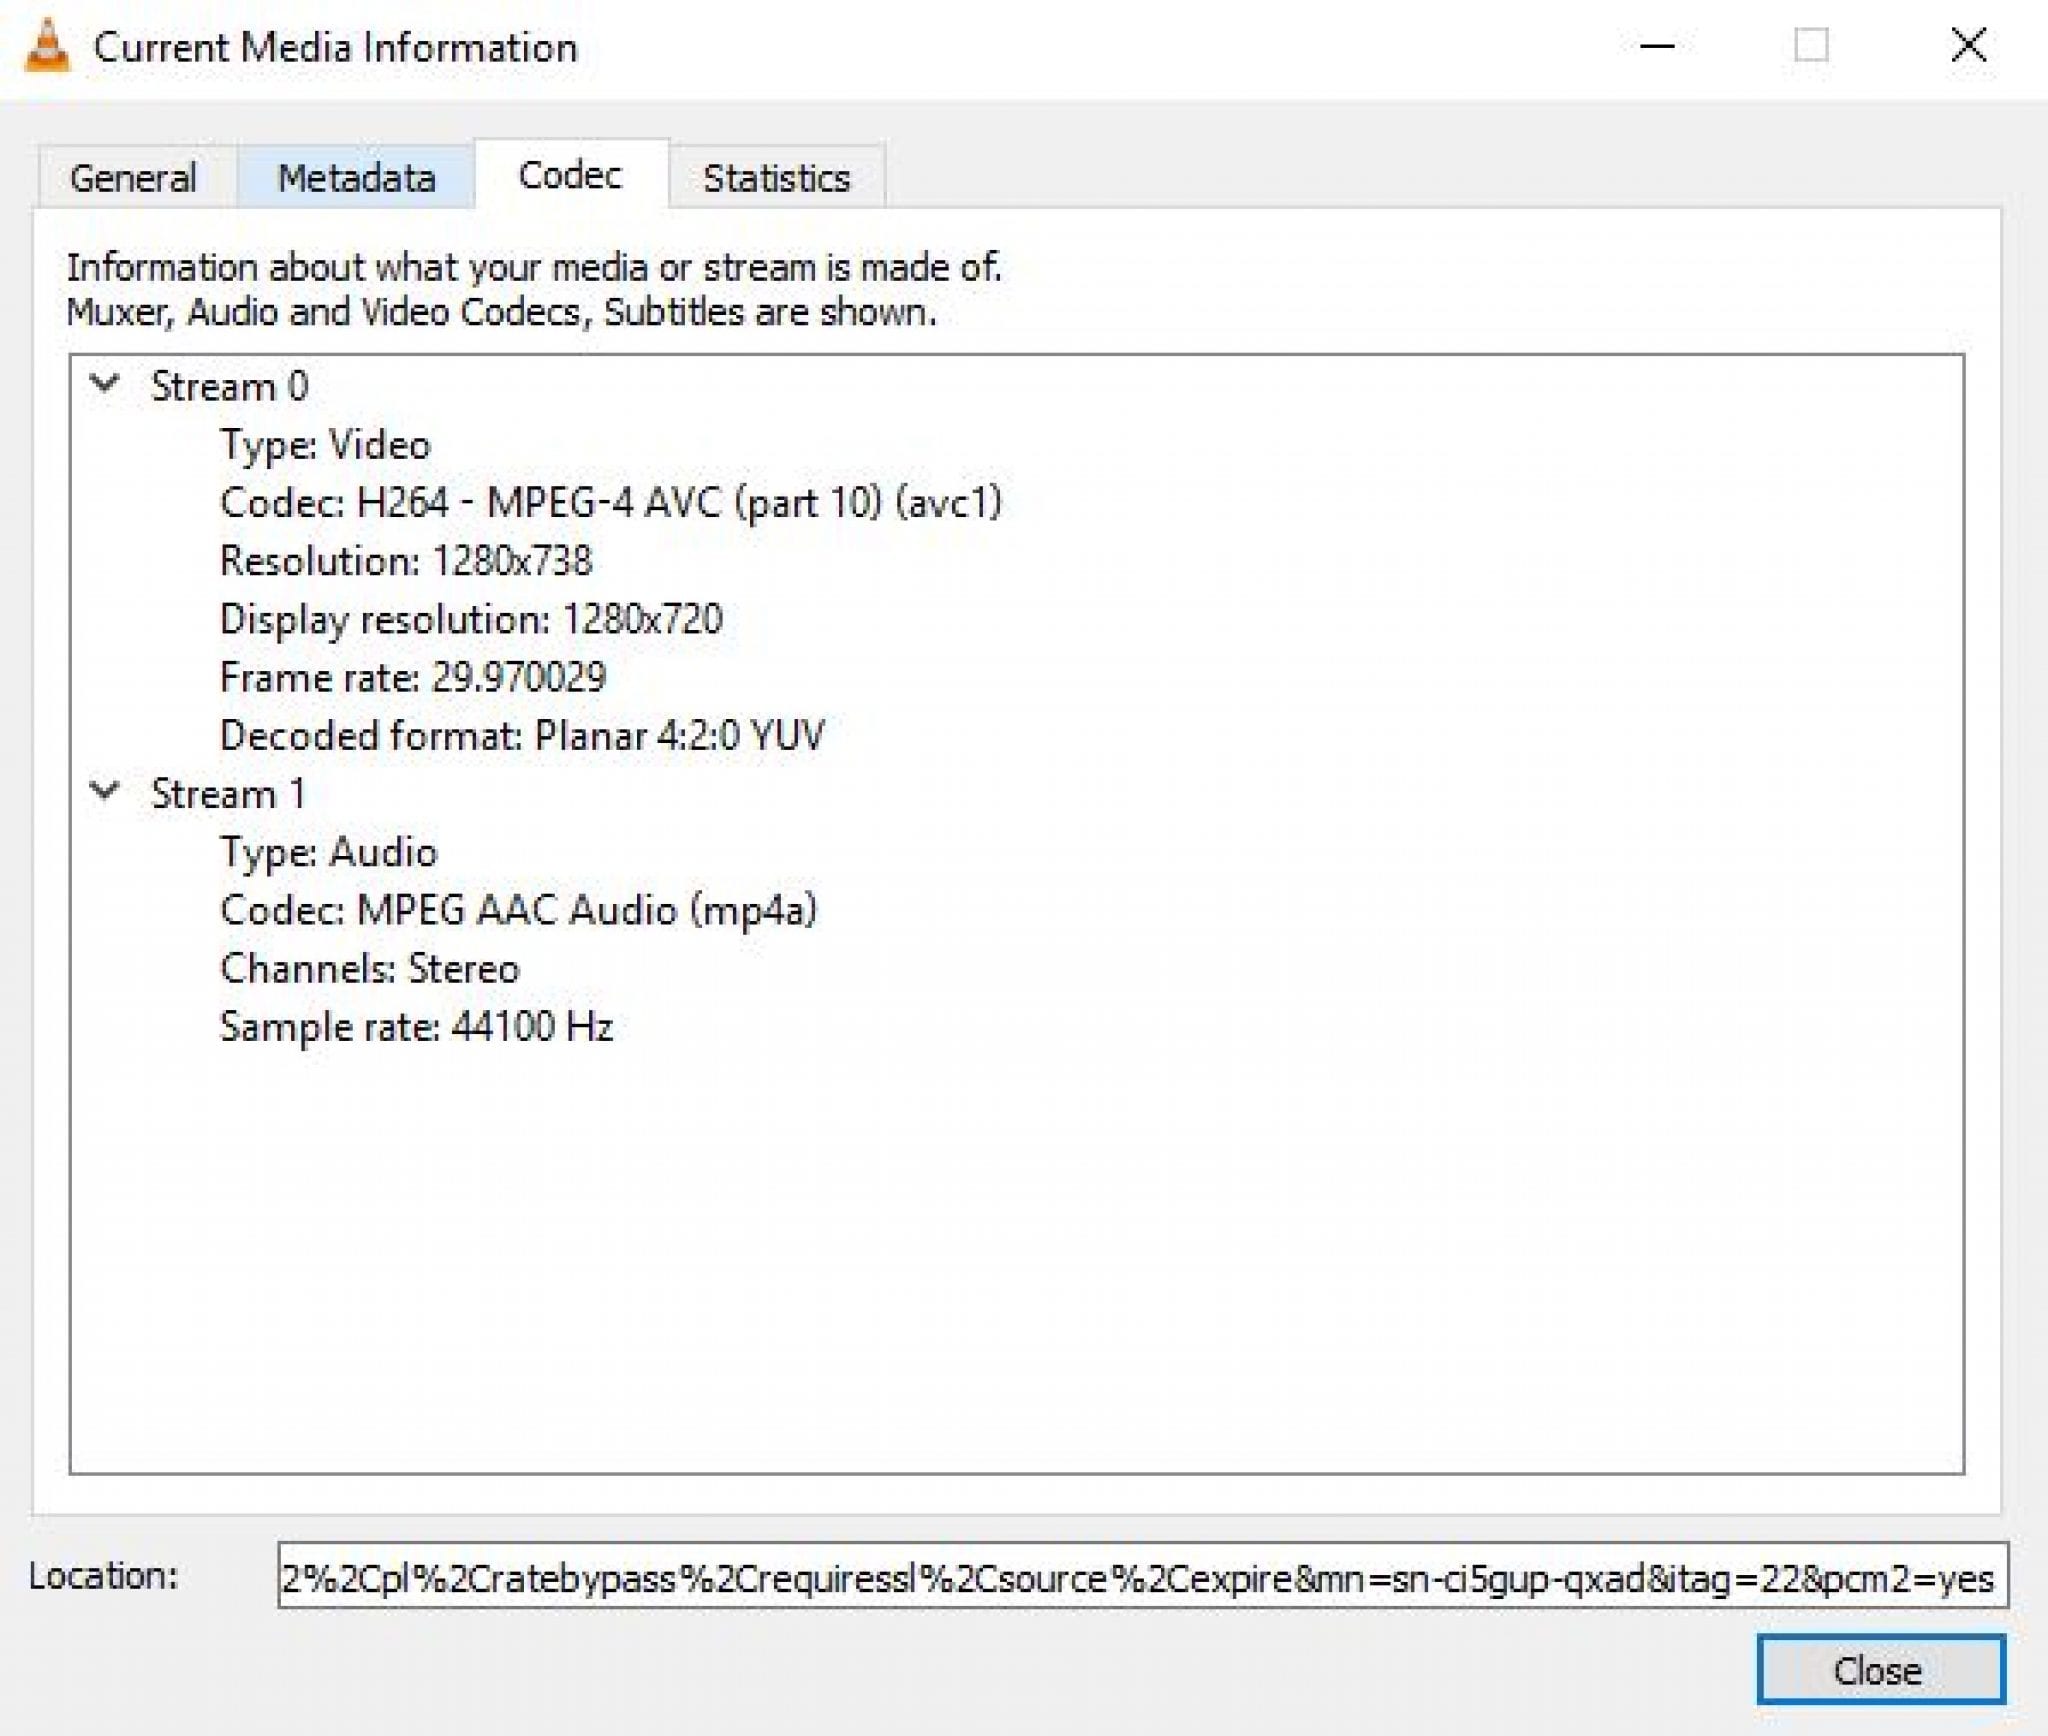Select the Display resolution: 1280x720 row
Viewport: 2048px width, 1736px height.
tap(470, 619)
